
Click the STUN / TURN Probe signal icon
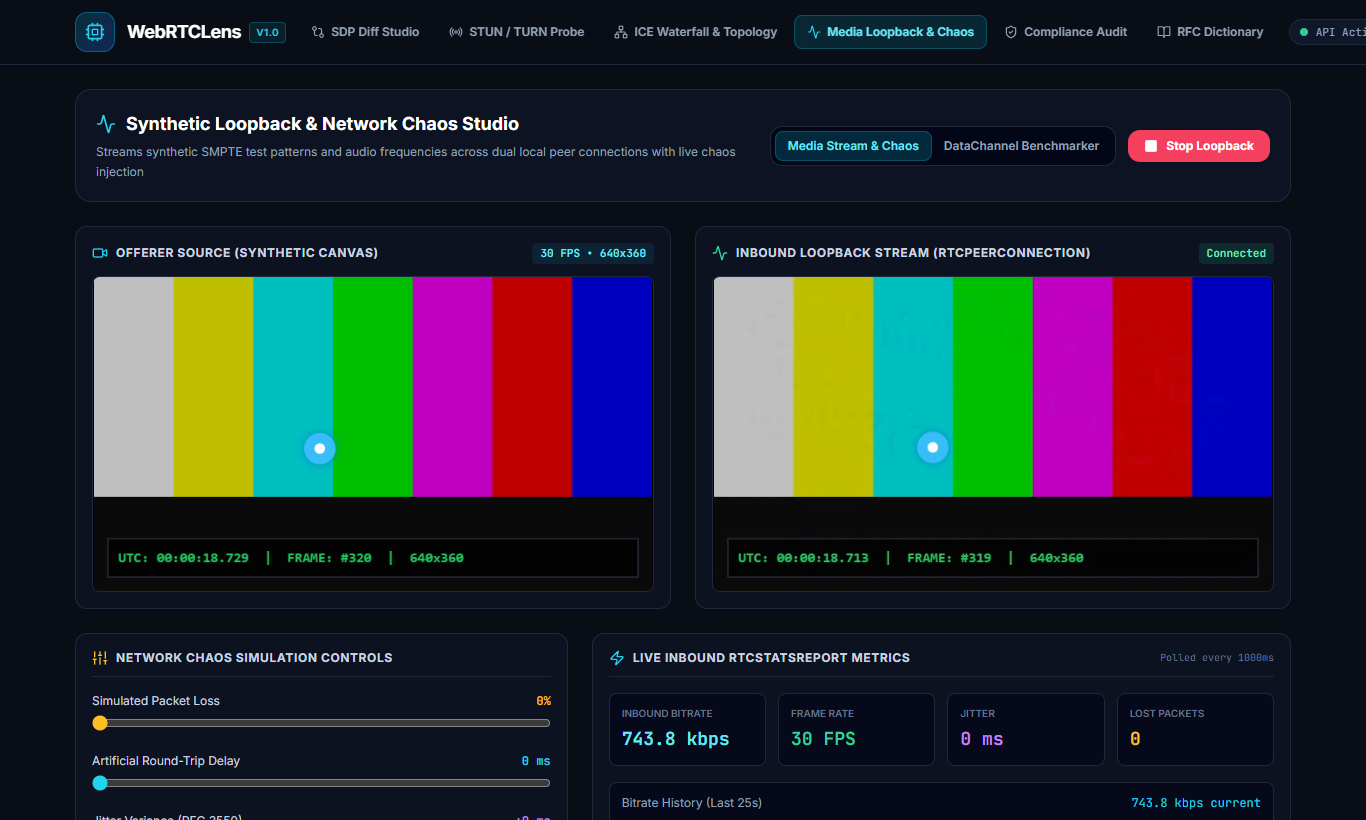coord(456,32)
